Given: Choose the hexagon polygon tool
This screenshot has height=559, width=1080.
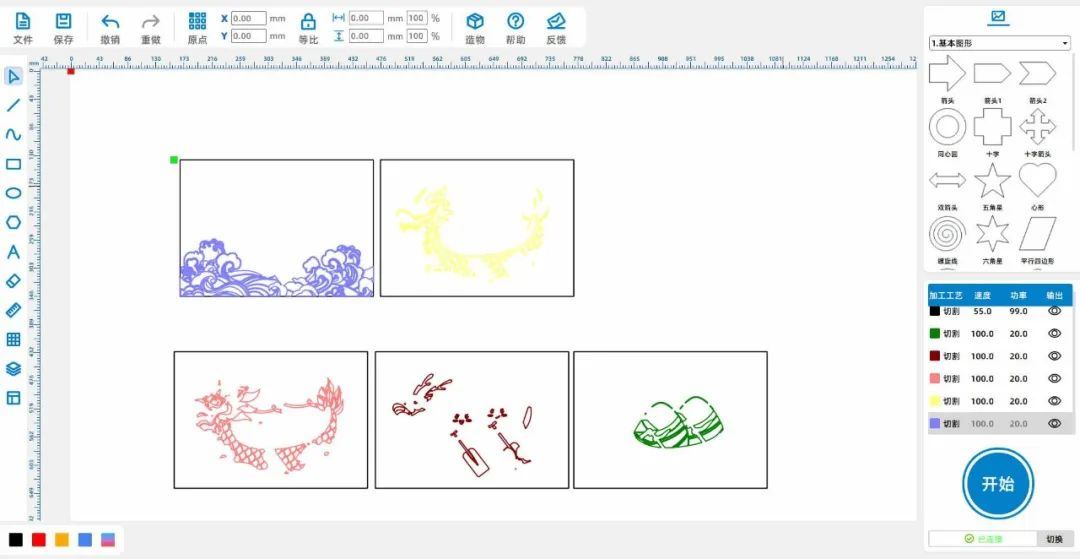Looking at the screenshot, I should click(14, 222).
